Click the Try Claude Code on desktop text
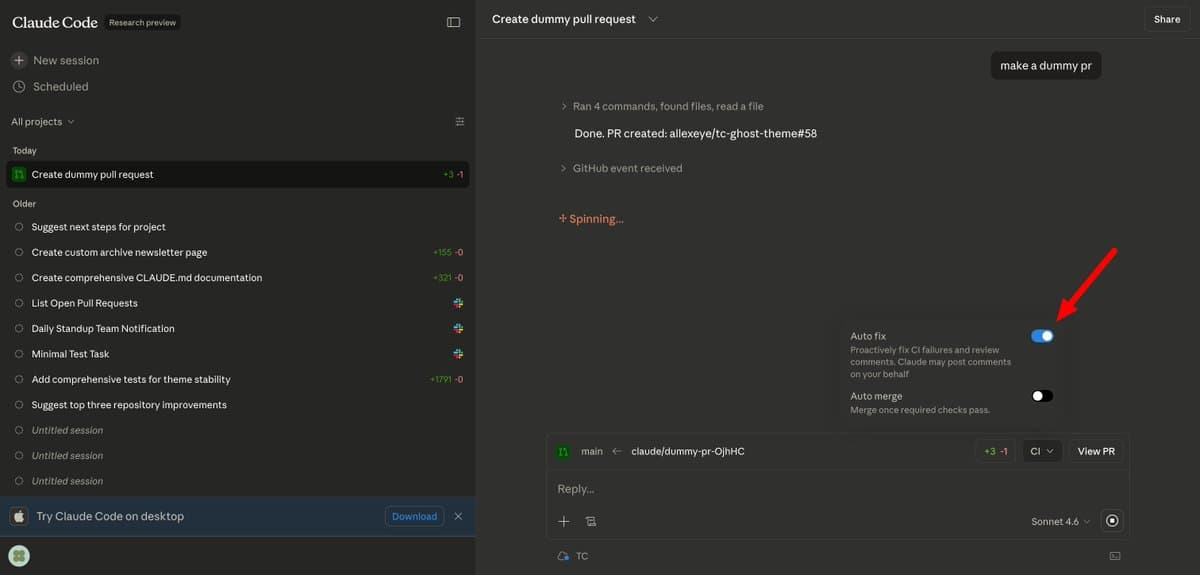The height and width of the screenshot is (575, 1200). pyautogui.click(x=110, y=516)
